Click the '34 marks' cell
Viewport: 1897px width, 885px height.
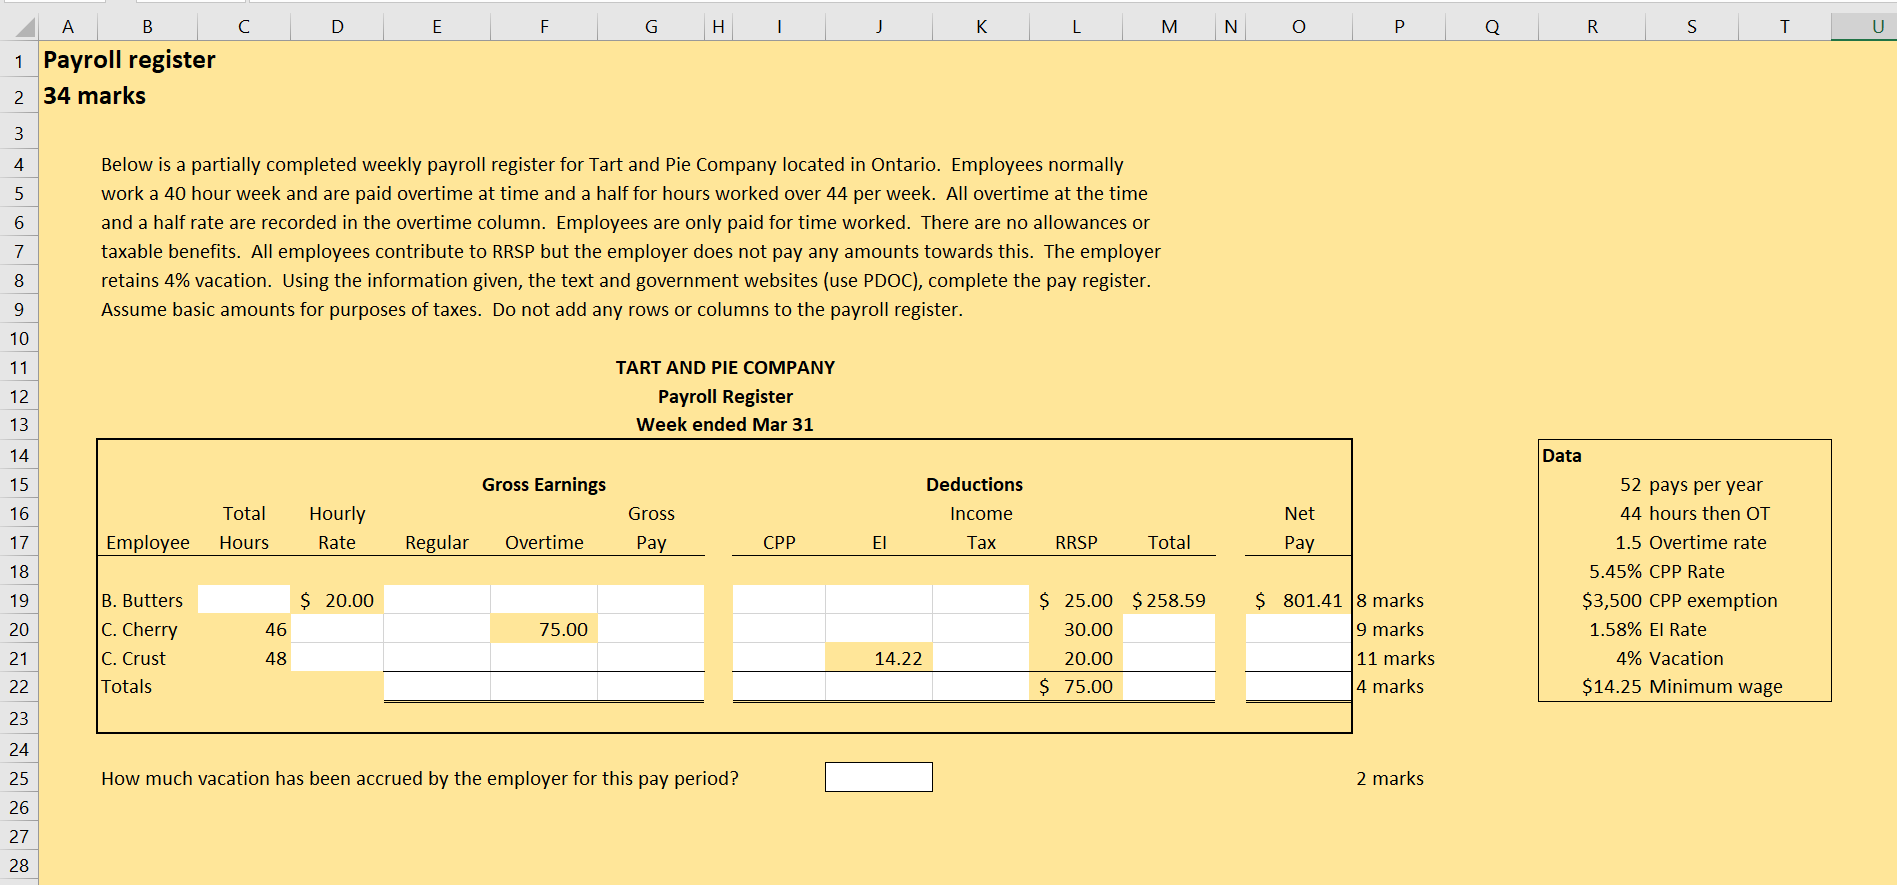(x=94, y=96)
